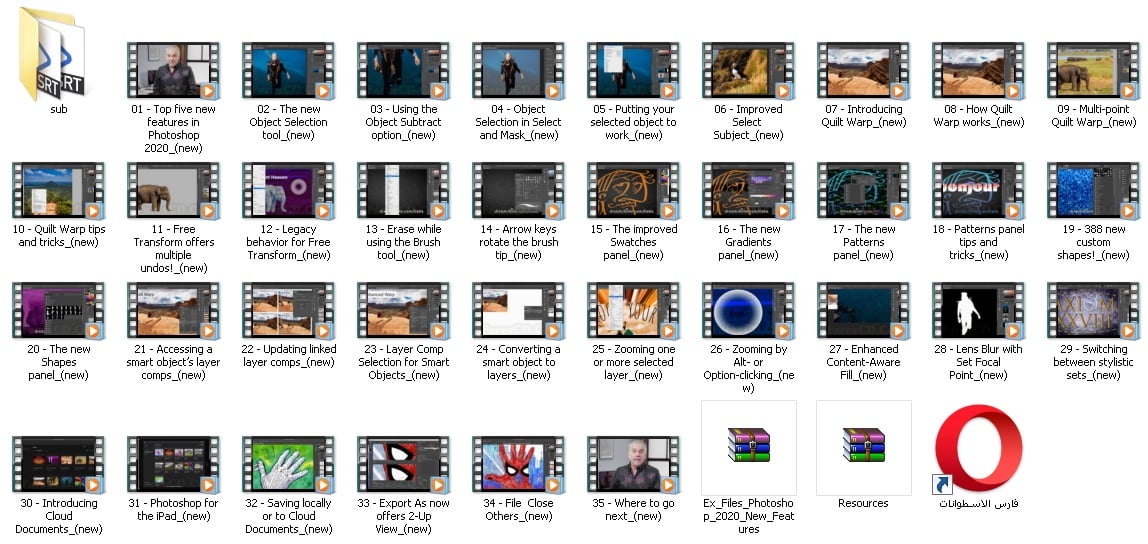Select video 19 388 new custom shapes
The height and width of the screenshot is (544, 1148).
[1093, 190]
